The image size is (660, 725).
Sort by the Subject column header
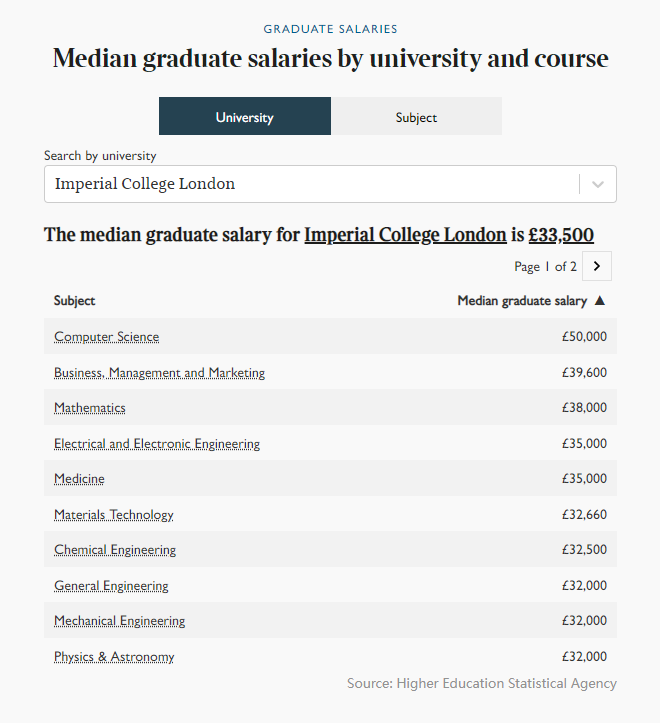coord(75,300)
